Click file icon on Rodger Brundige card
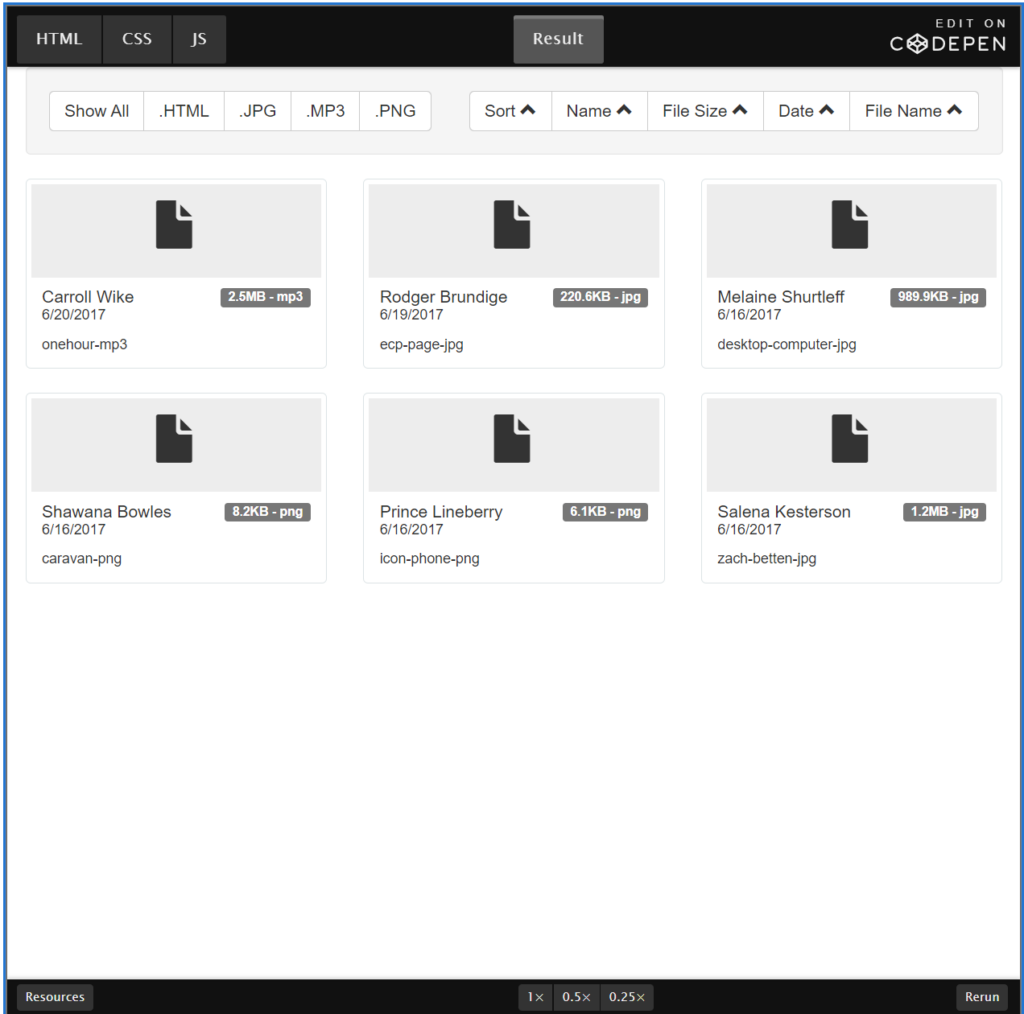The width and height of the screenshot is (1024, 1014). point(512,225)
